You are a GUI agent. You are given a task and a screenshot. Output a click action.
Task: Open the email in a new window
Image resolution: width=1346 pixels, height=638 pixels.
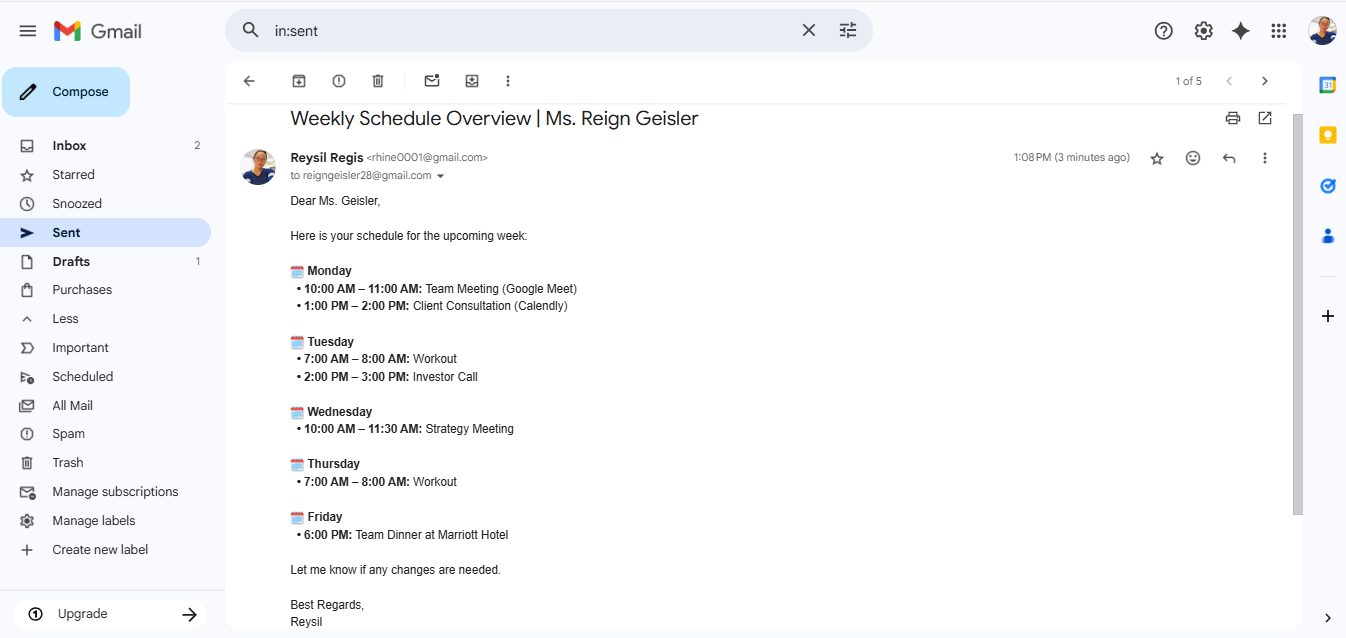click(x=1265, y=118)
